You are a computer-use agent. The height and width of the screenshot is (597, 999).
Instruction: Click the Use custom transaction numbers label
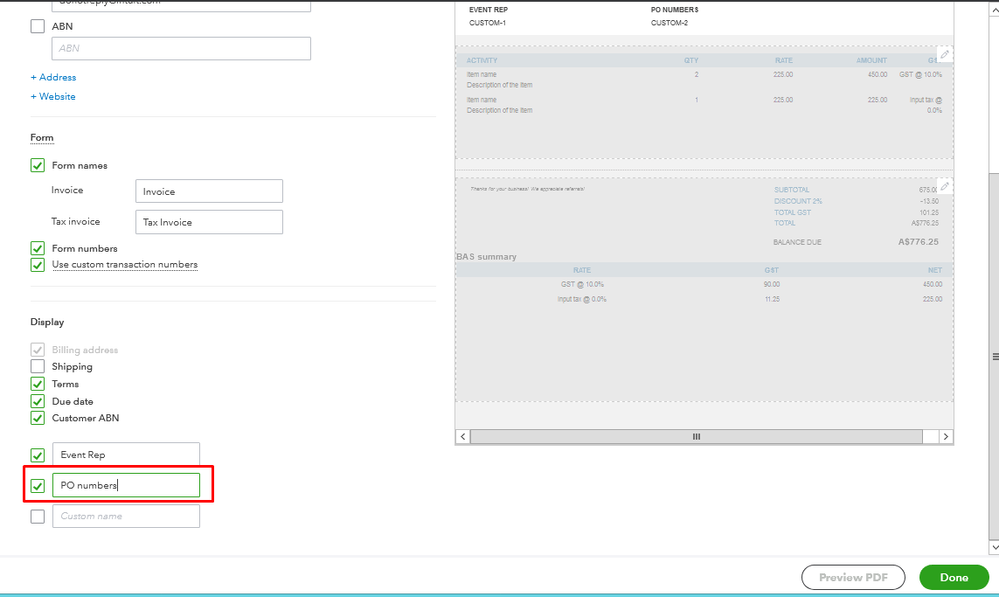pos(125,264)
